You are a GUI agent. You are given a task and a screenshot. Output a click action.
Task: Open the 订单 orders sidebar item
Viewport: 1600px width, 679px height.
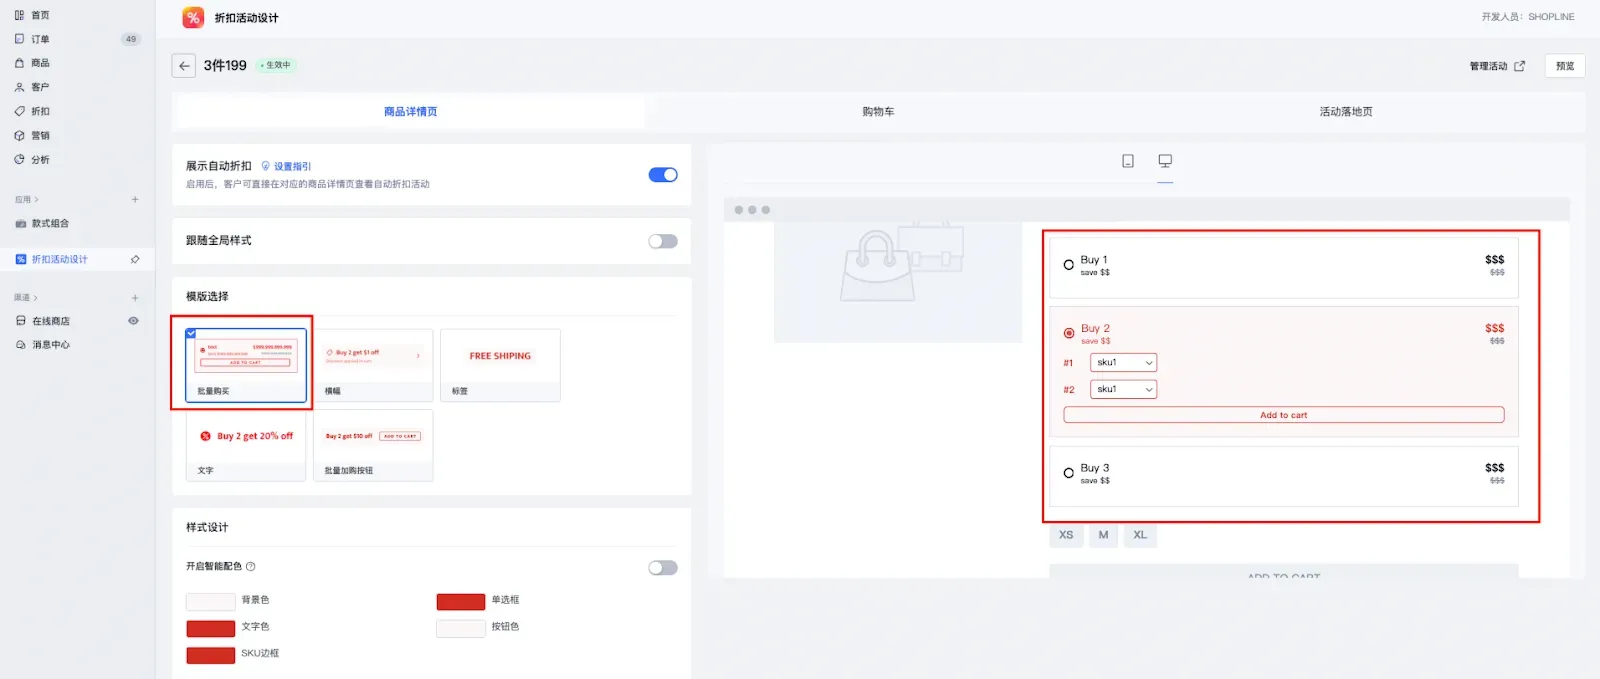point(40,39)
